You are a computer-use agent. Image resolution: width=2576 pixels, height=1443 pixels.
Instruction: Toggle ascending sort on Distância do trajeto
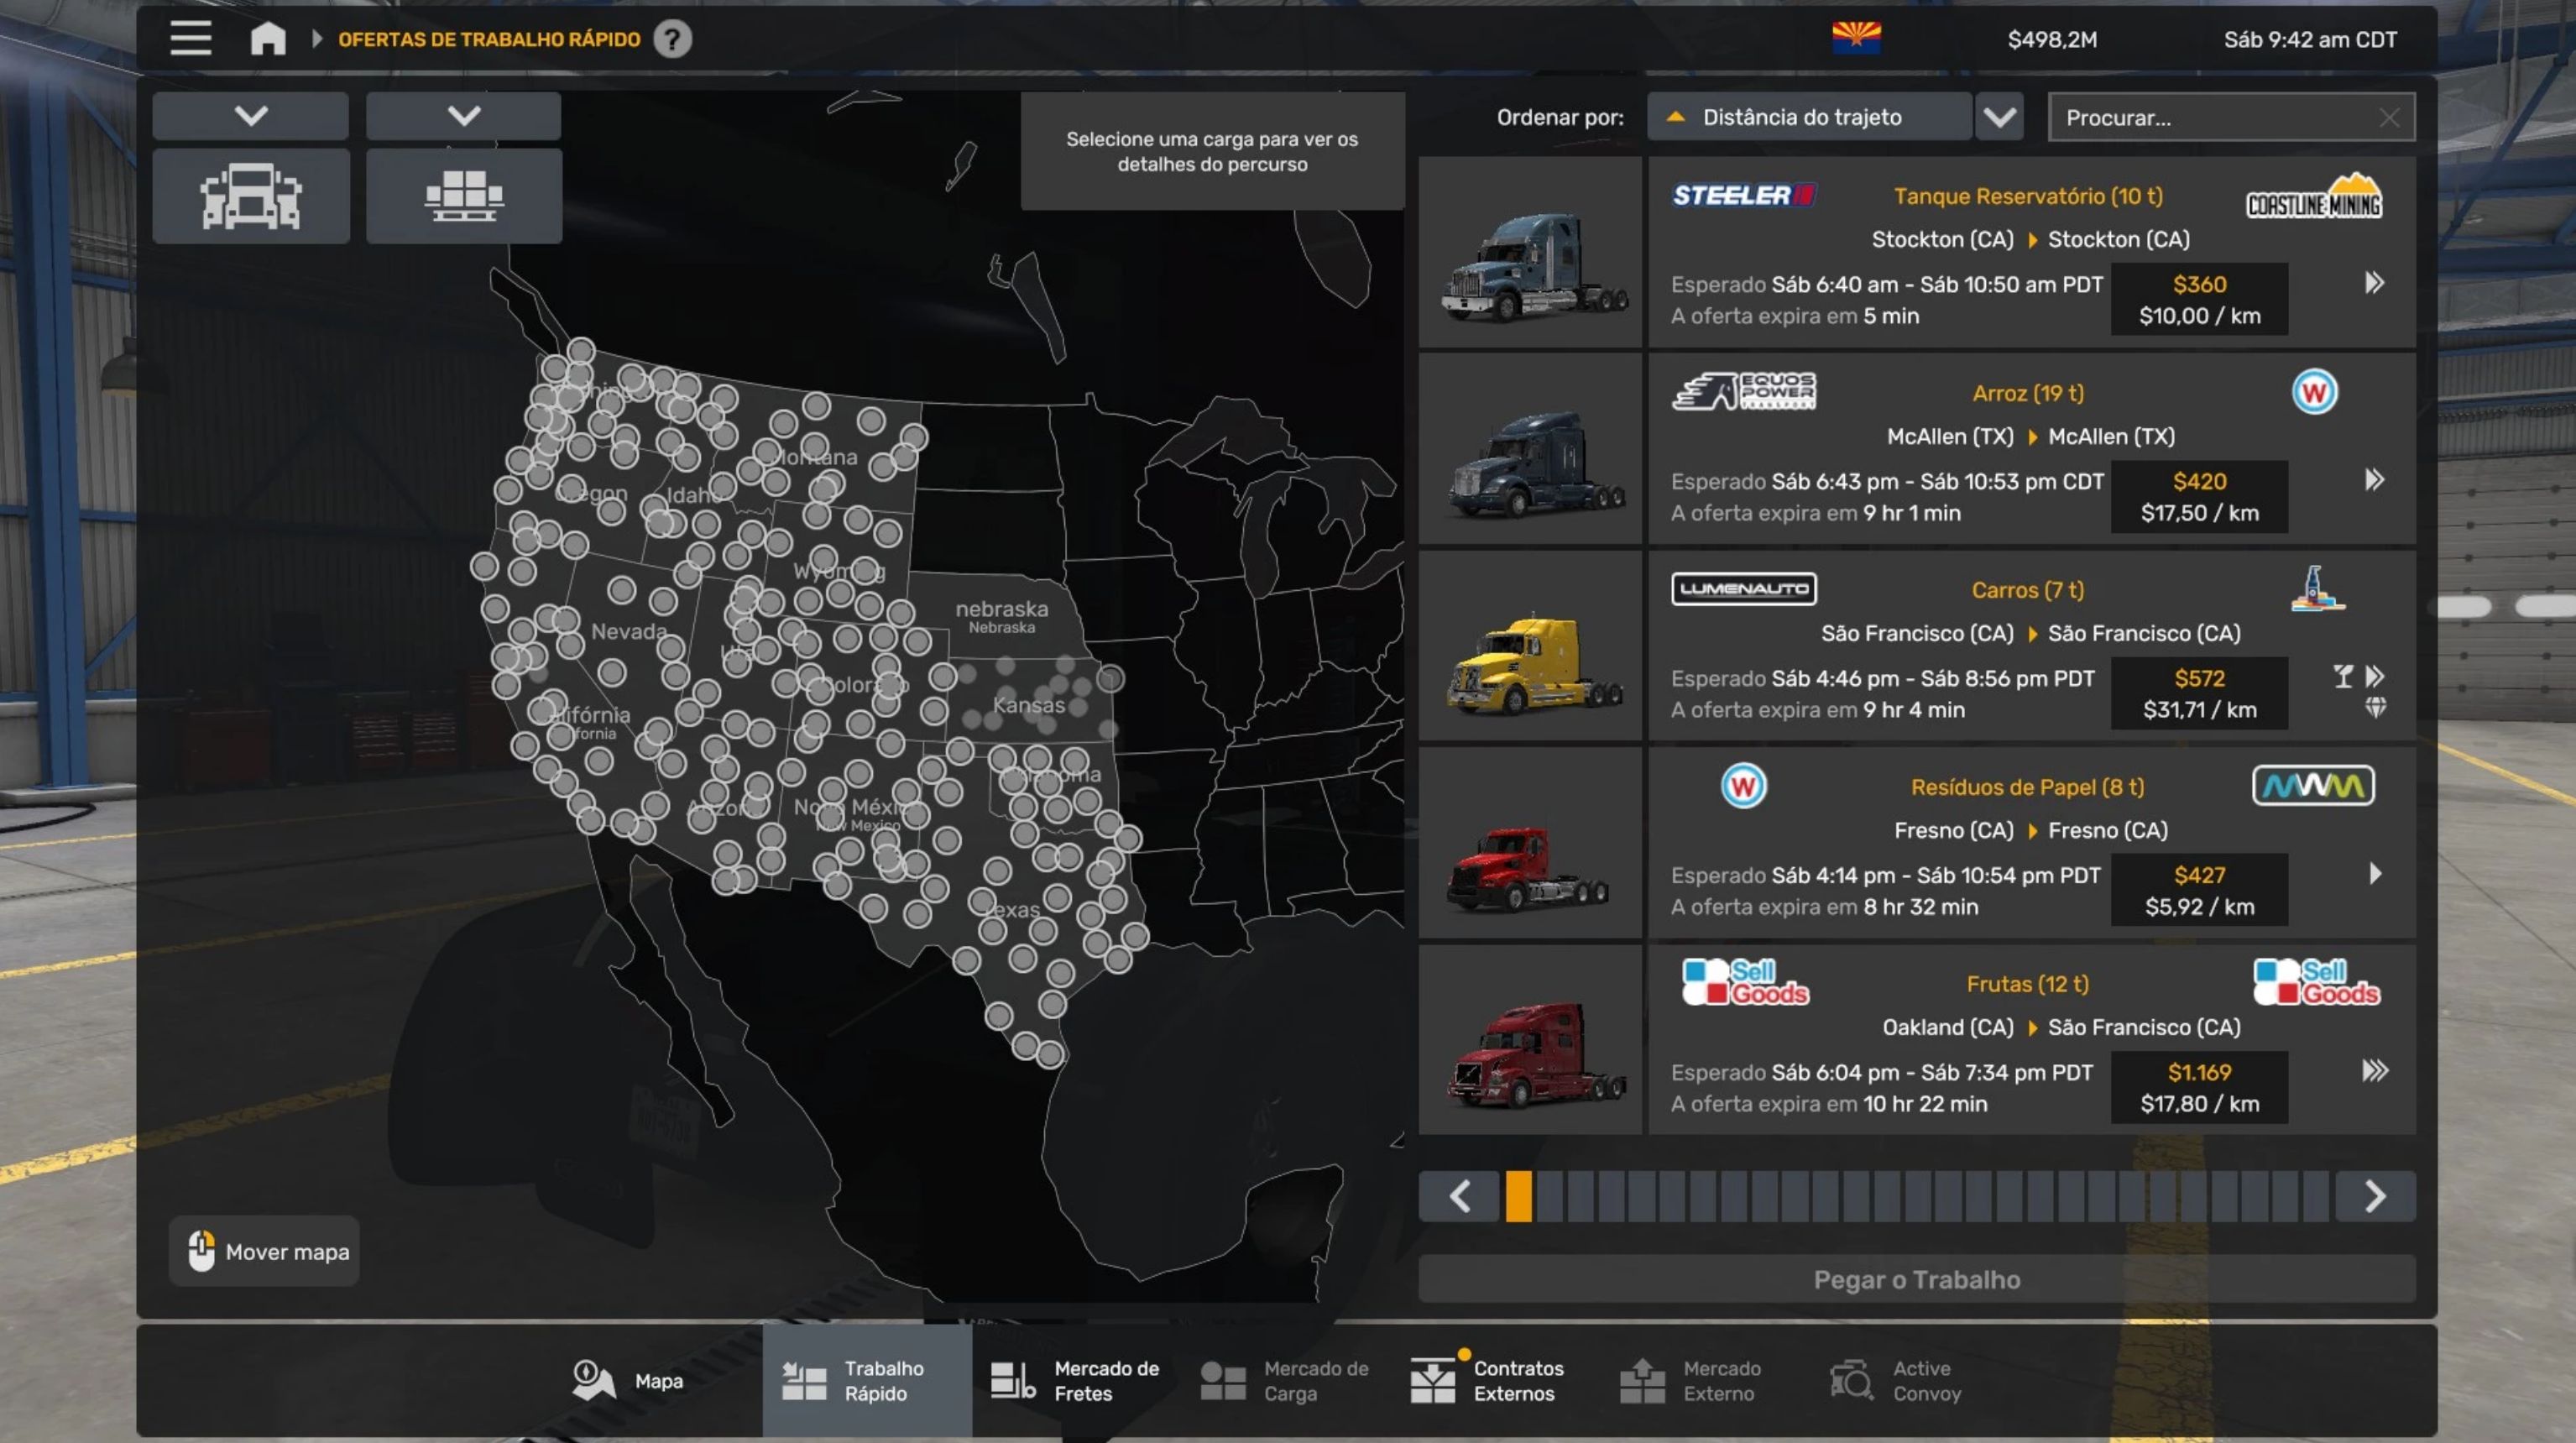coord(1677,117)
